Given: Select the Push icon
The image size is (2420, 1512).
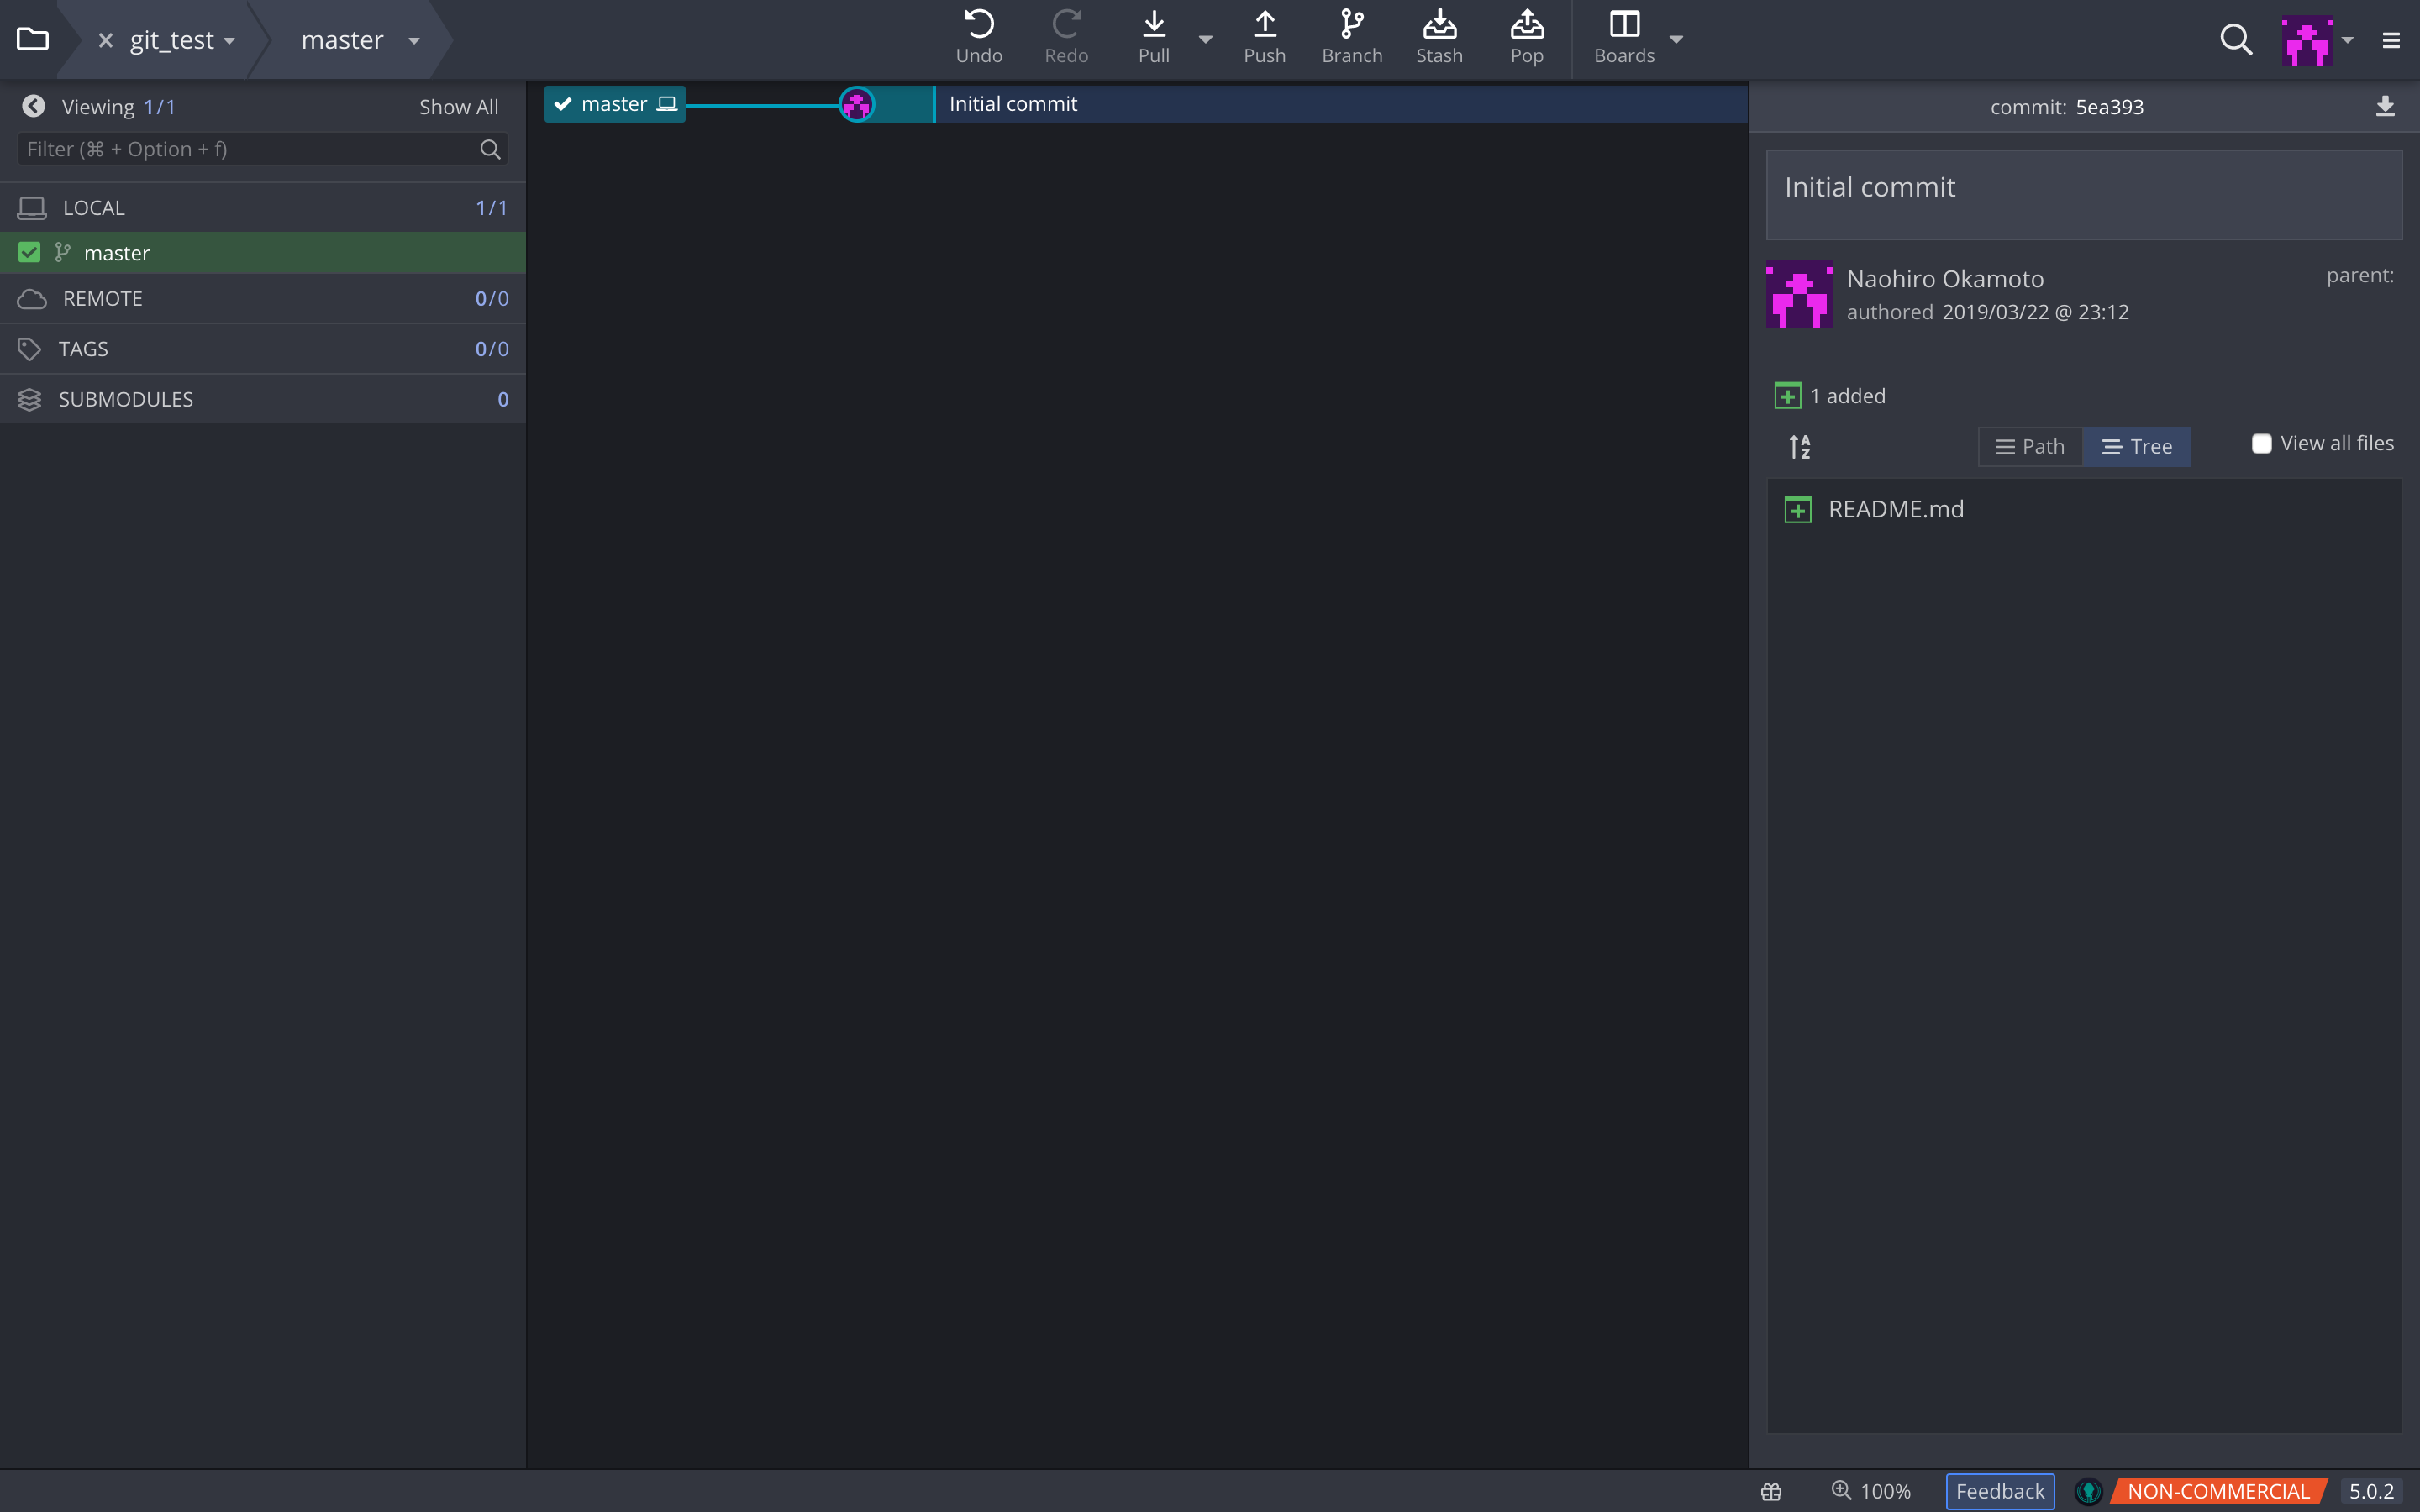Looking at the screenshot, I should point(1265,25).
